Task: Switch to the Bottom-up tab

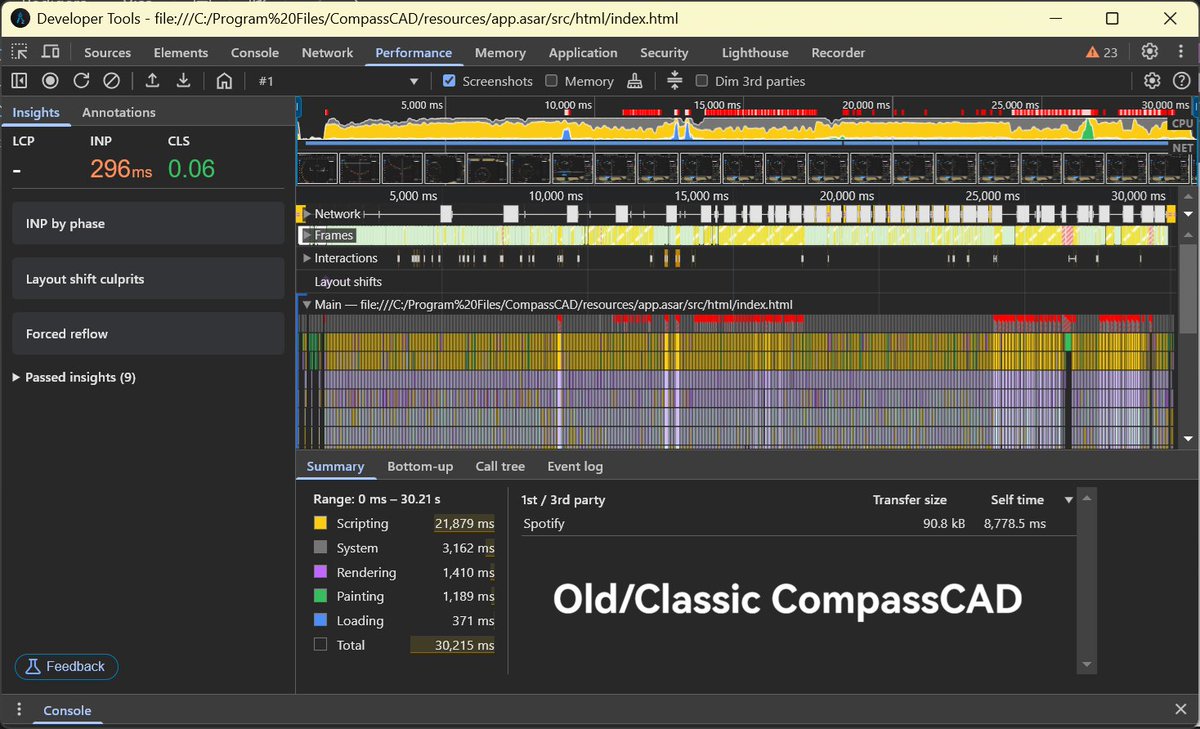Action: click(420, 466)
